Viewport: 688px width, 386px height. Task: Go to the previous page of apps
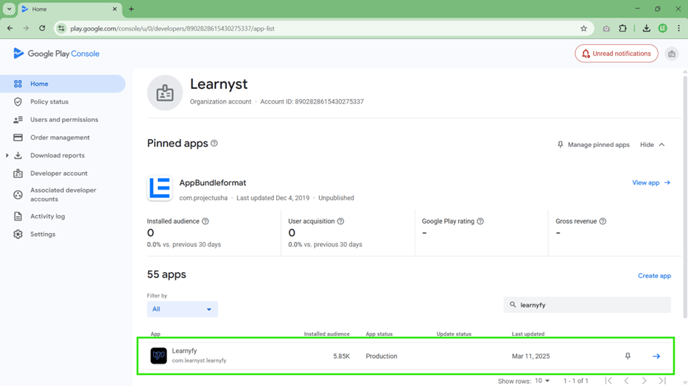(x=626, y=381)
